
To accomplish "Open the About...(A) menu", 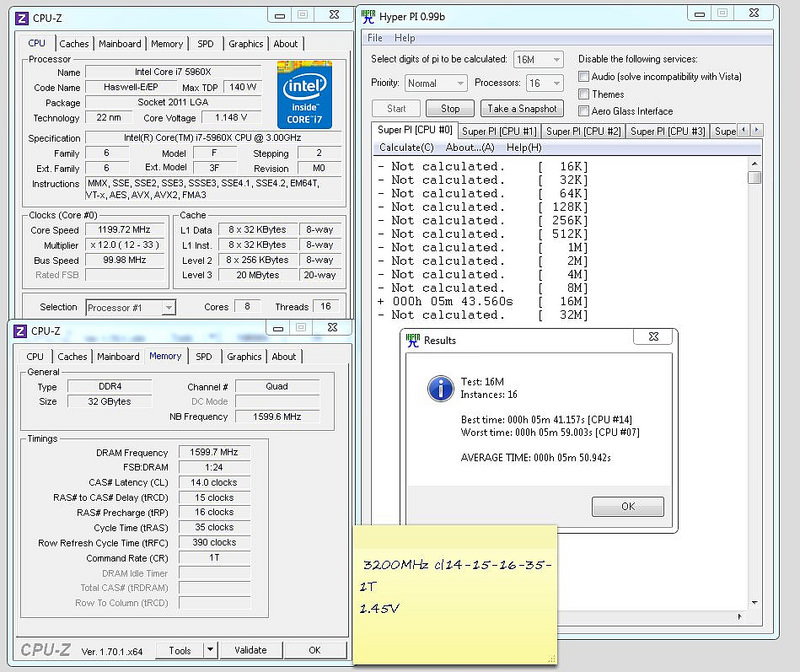I will pyautogui.click(x=470, y=147).
